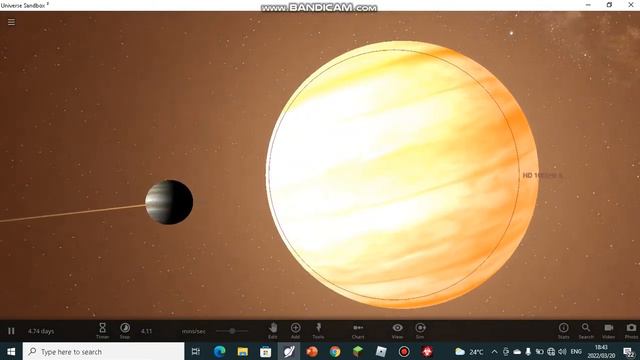Open the Search magnifier in the toolbar
This screenshot has height=360, width=640.
(586, 331)
